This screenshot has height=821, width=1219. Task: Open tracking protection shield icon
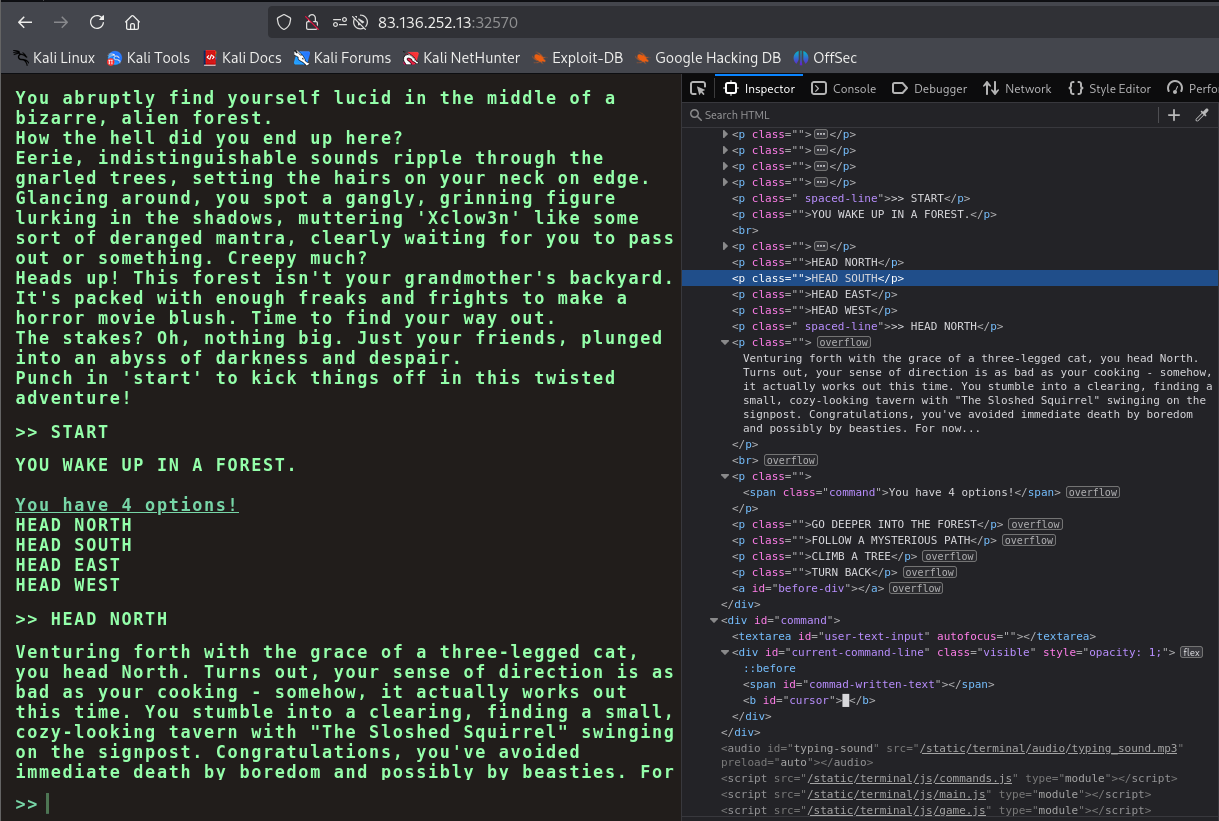coord(284,22)
